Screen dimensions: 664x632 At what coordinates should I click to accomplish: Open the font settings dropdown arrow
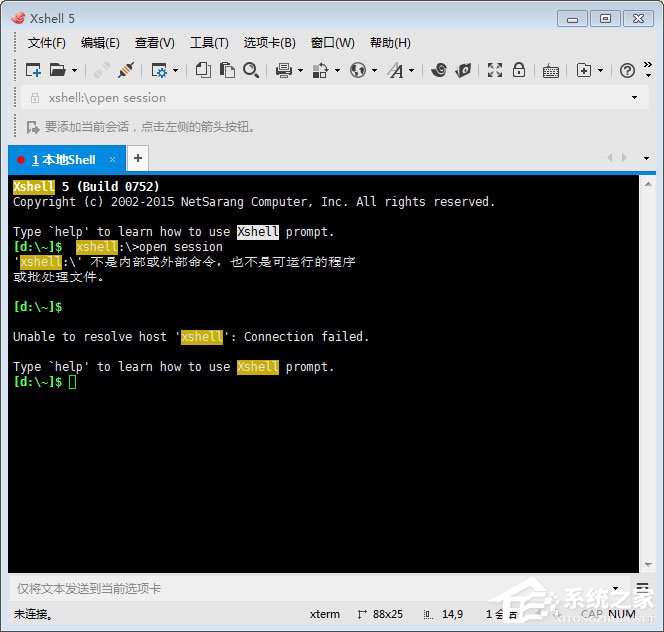[411, 71]
